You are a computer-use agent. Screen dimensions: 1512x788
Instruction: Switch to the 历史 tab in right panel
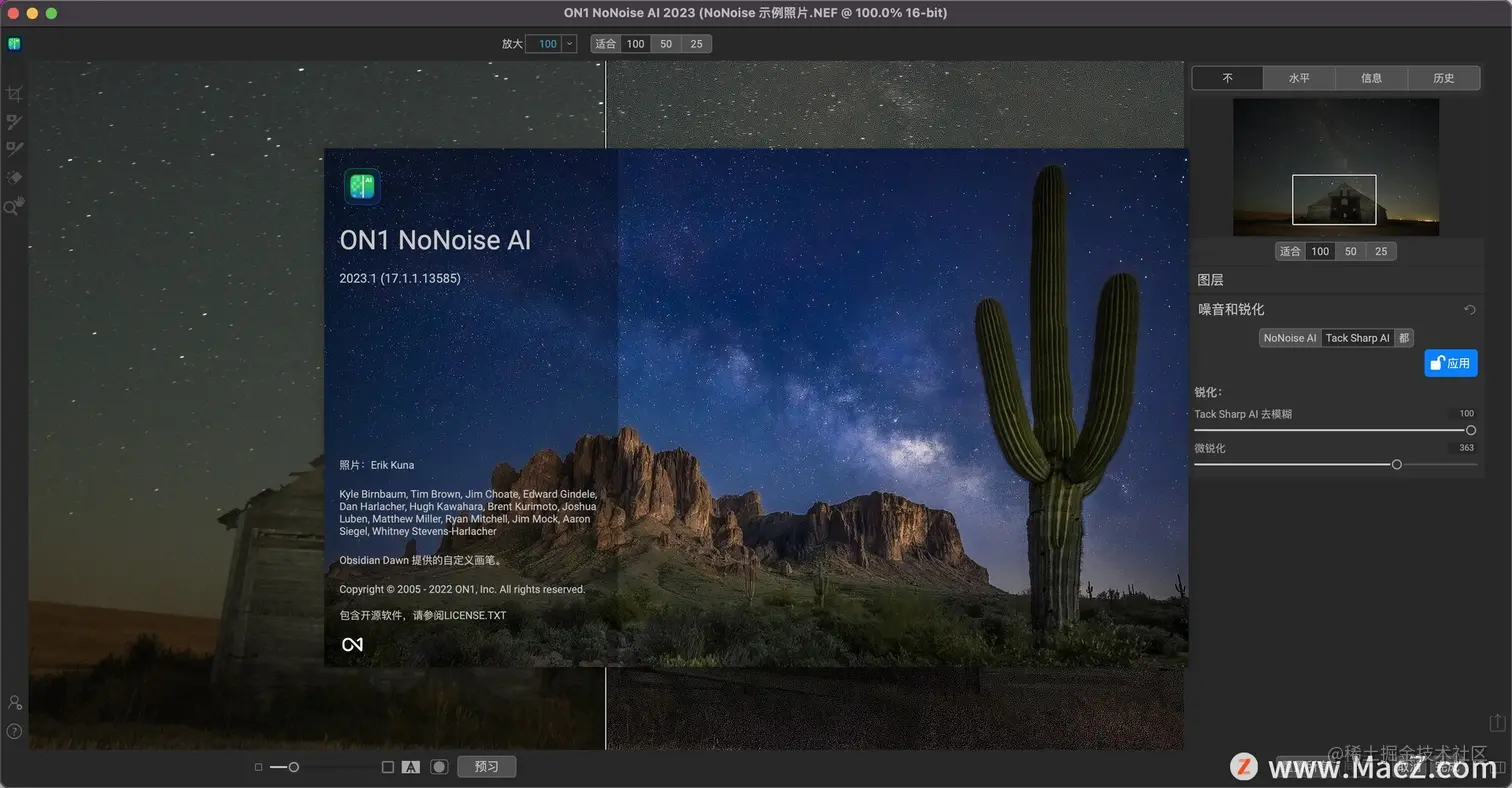click(1443, 78)
